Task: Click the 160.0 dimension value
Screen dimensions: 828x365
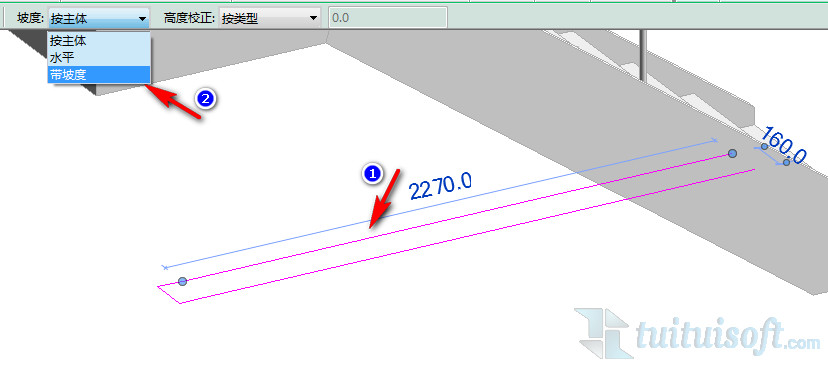Action: [x=785, y=145]
